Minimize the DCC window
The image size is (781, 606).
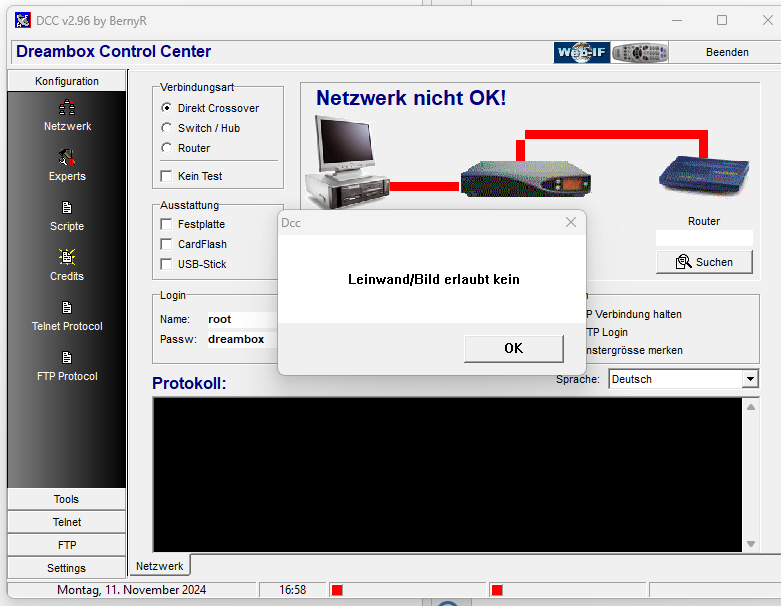(676, 20)
